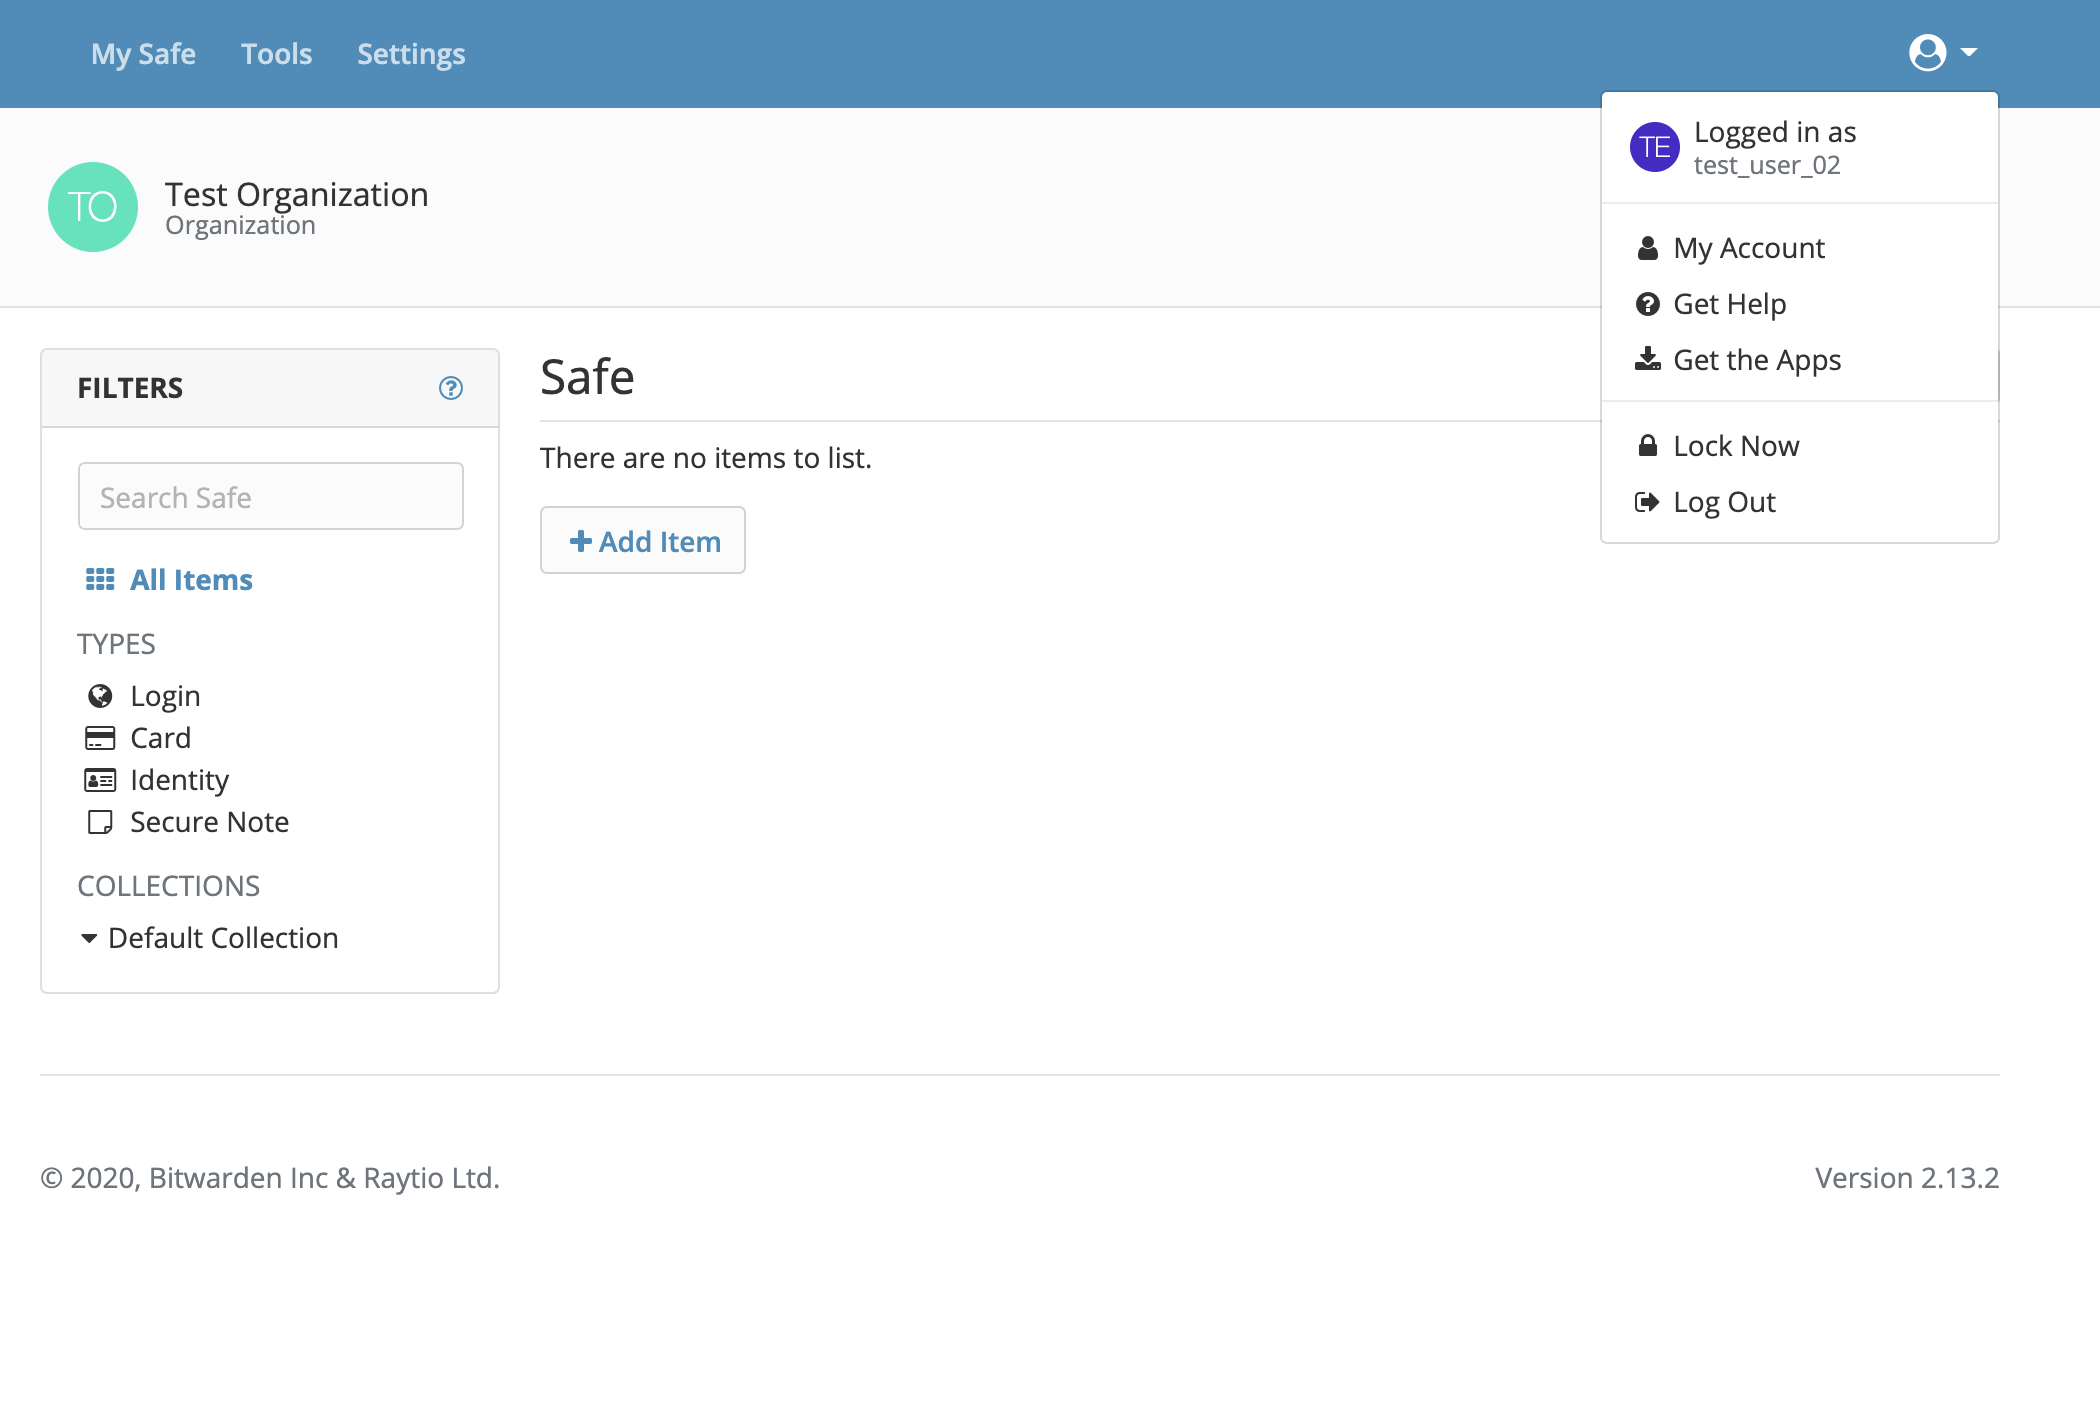
Task: Select My Account from the menu
Action: (x=1800, y=248)
